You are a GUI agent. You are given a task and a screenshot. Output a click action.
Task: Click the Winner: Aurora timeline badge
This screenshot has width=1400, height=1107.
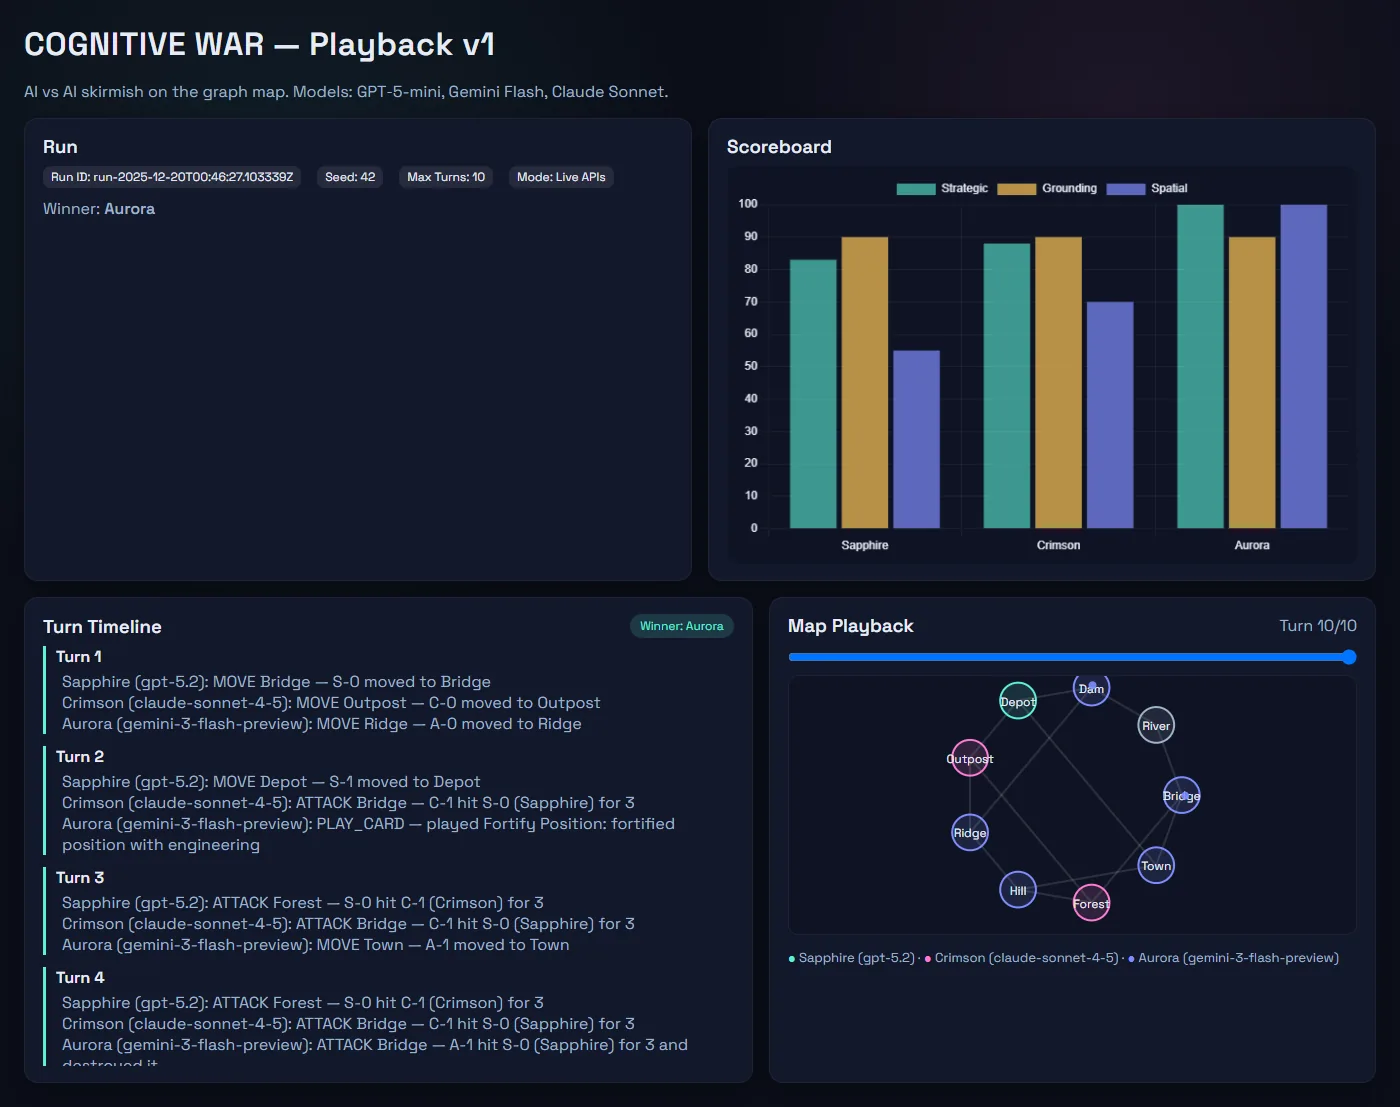(681, 626)
